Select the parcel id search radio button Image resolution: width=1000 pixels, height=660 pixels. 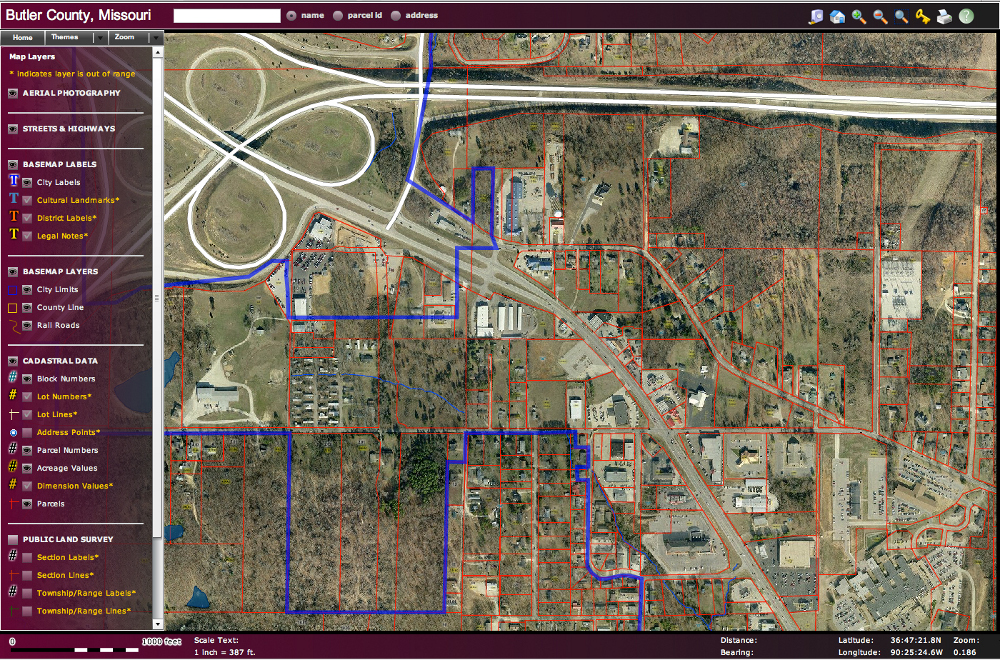(338, 16)
